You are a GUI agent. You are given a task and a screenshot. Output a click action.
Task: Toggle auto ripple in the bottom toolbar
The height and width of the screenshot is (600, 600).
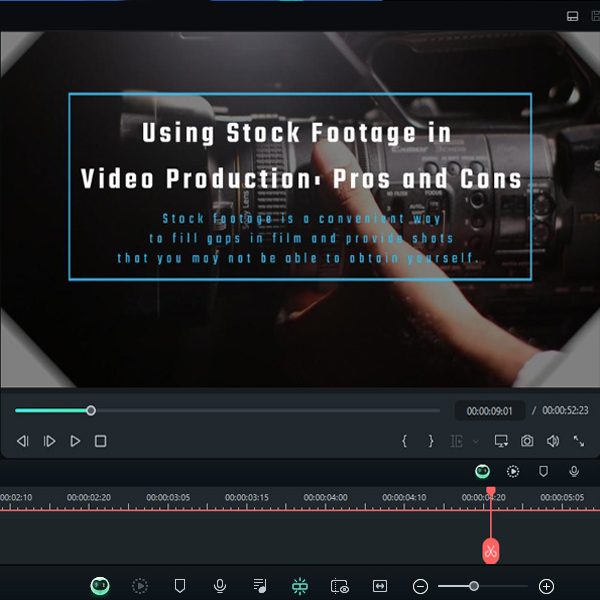[x=299, y=586]
